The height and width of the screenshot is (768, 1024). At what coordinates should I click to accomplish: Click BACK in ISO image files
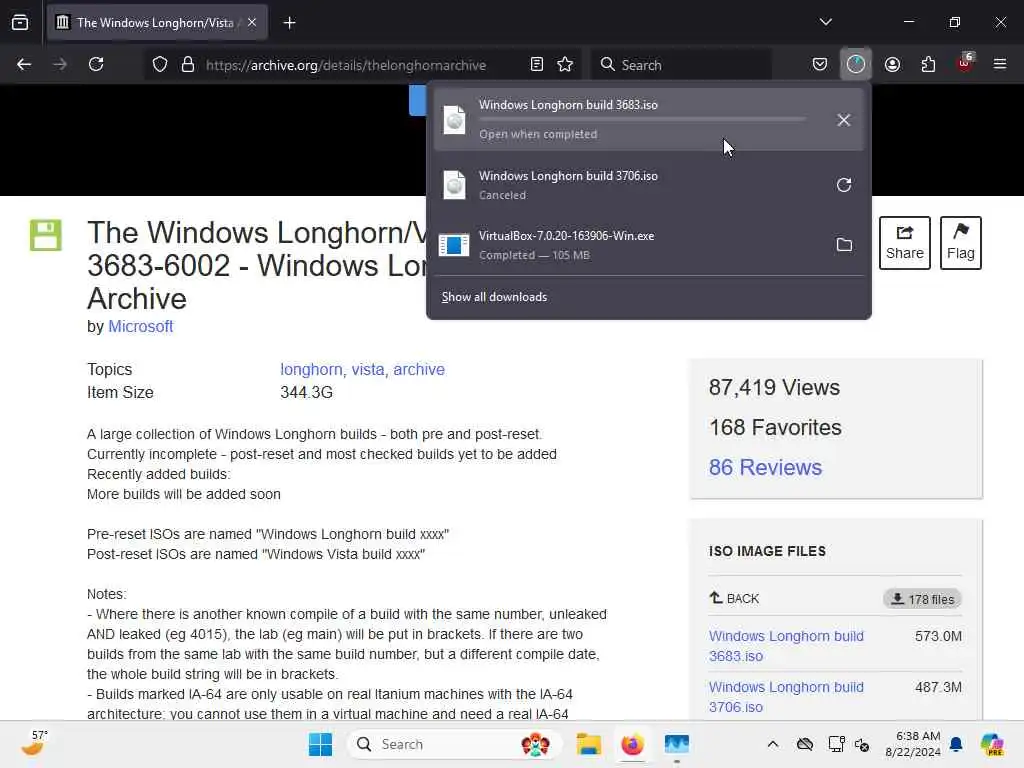[734, 598]
